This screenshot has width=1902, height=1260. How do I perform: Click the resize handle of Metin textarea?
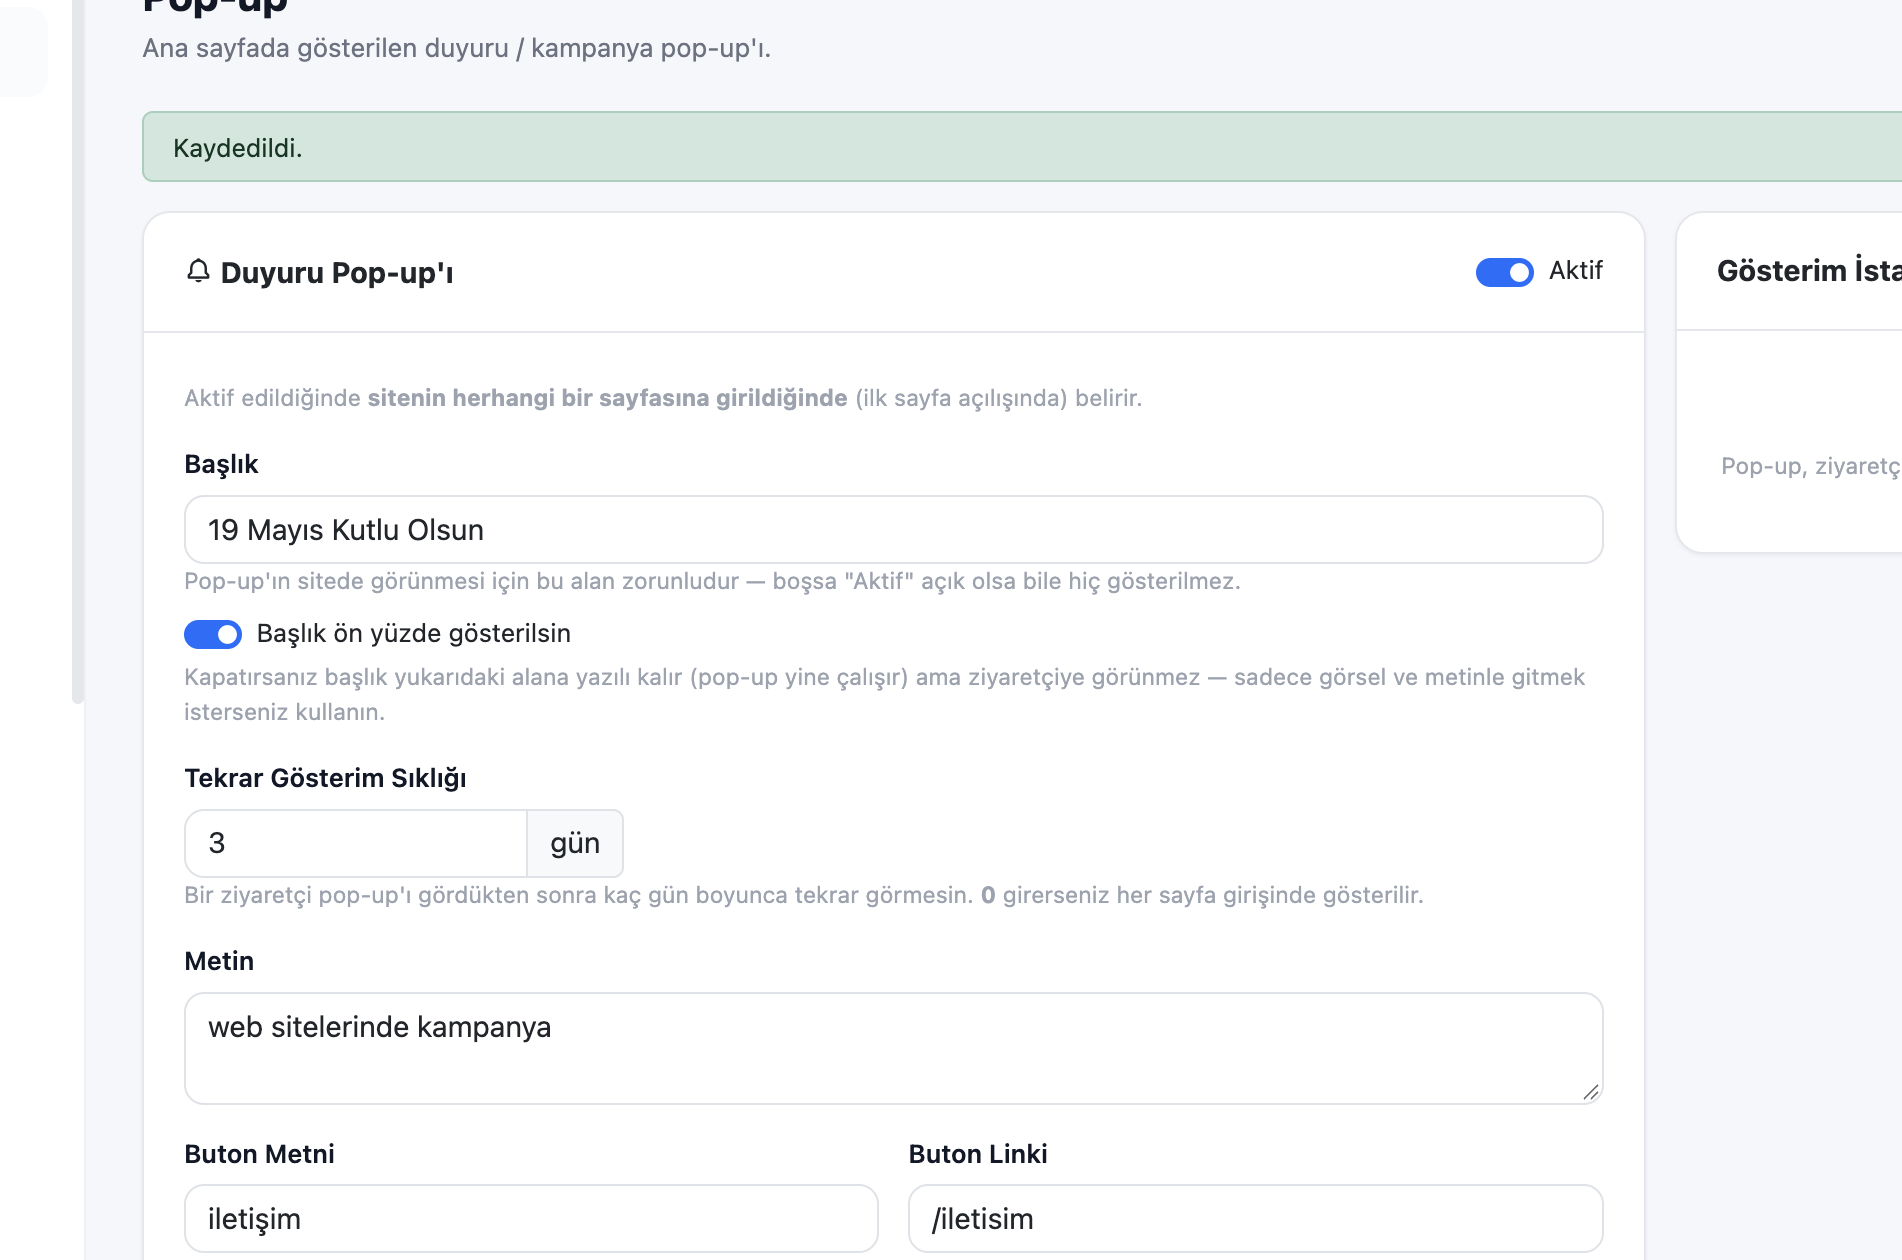pos(1591,1092)
